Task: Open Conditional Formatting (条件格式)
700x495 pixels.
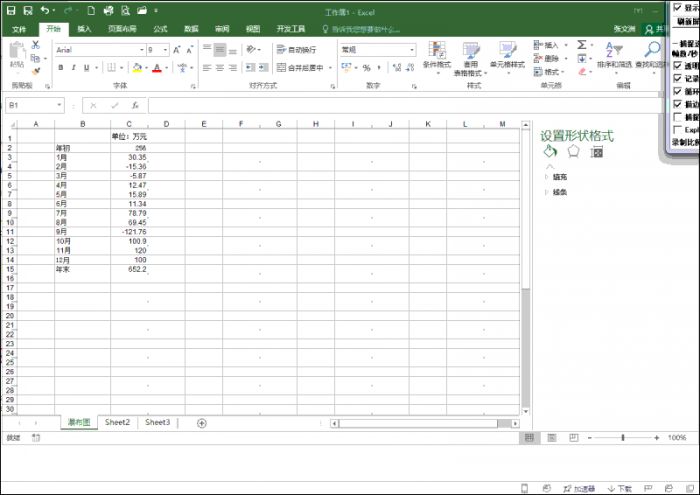Action: (x=437, y=57)
